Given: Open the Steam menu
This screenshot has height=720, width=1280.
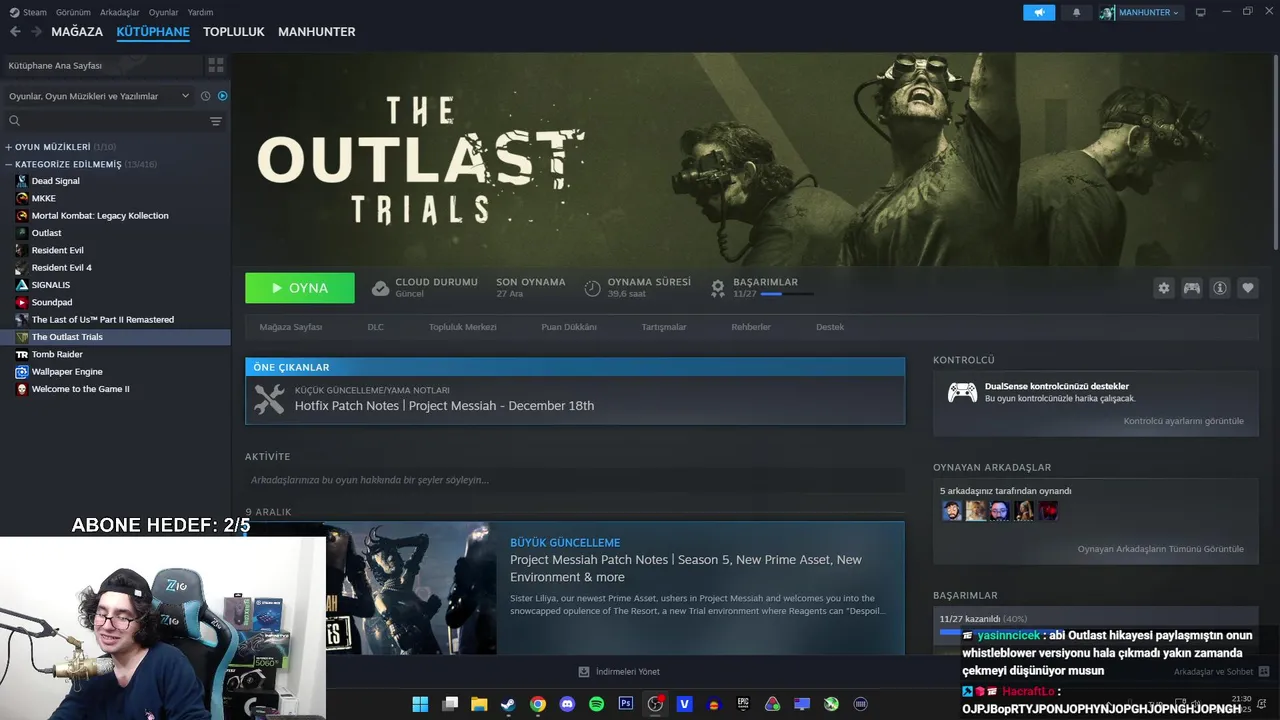Looking at the screenshot, I should [x=29, y=12].
